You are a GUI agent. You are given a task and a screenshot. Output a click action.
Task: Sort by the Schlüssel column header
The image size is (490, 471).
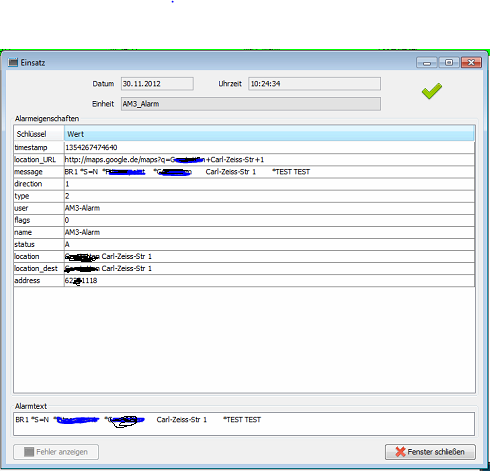(39, 134)
